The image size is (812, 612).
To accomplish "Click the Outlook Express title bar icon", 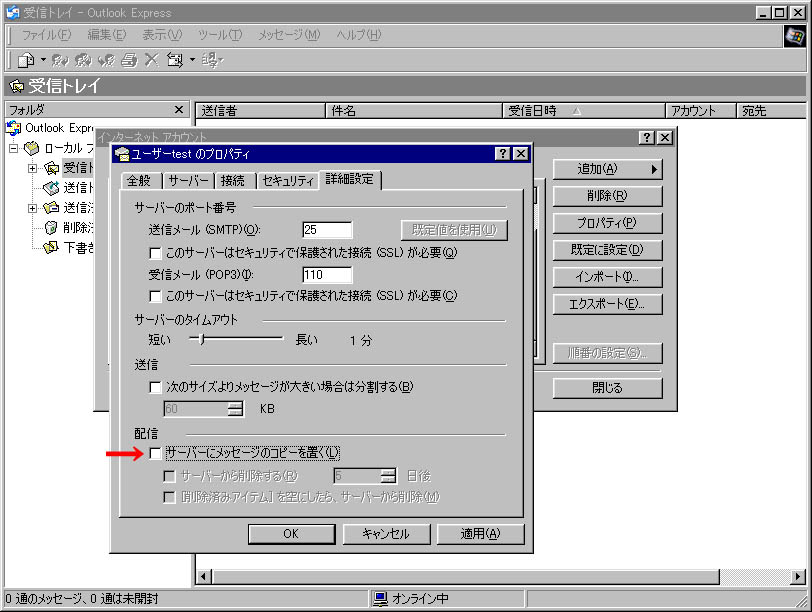I will point(12,12).
